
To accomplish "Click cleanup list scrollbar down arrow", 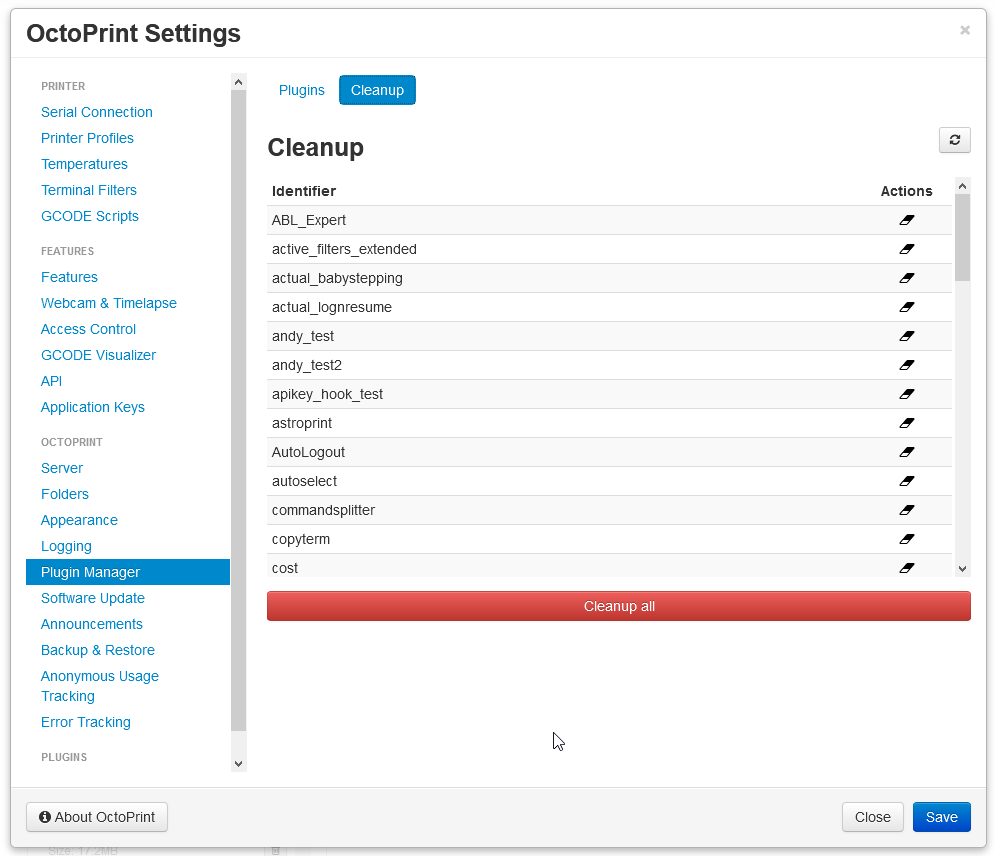I will [963, 569].
